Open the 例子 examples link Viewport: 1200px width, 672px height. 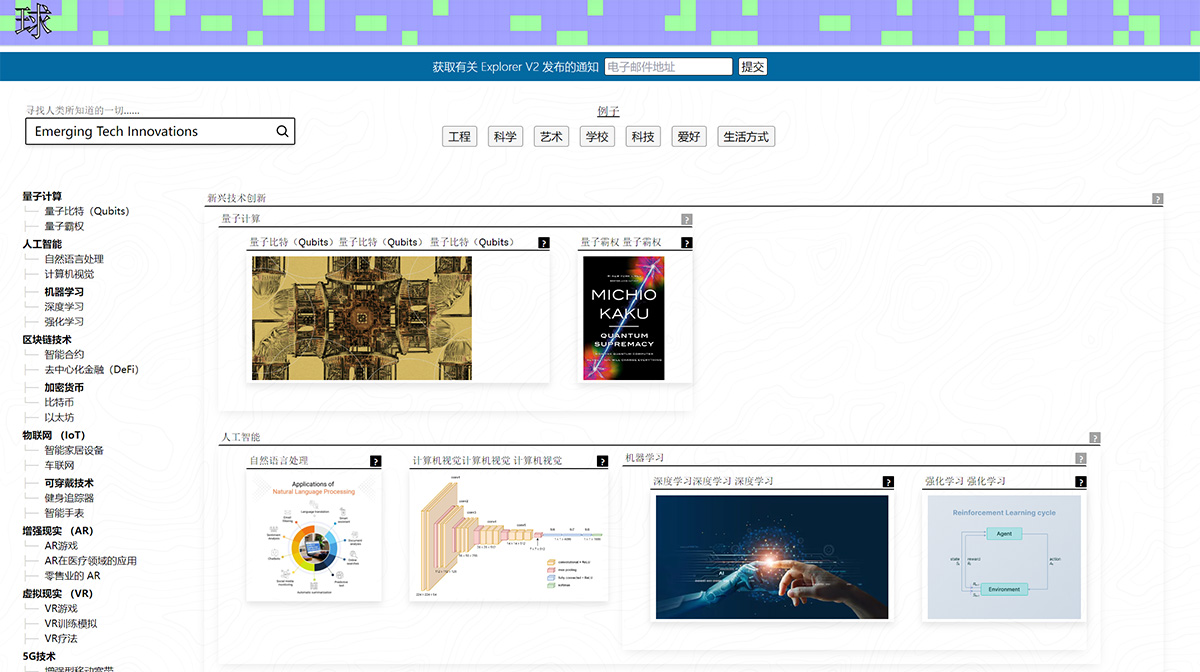(607, 111)
